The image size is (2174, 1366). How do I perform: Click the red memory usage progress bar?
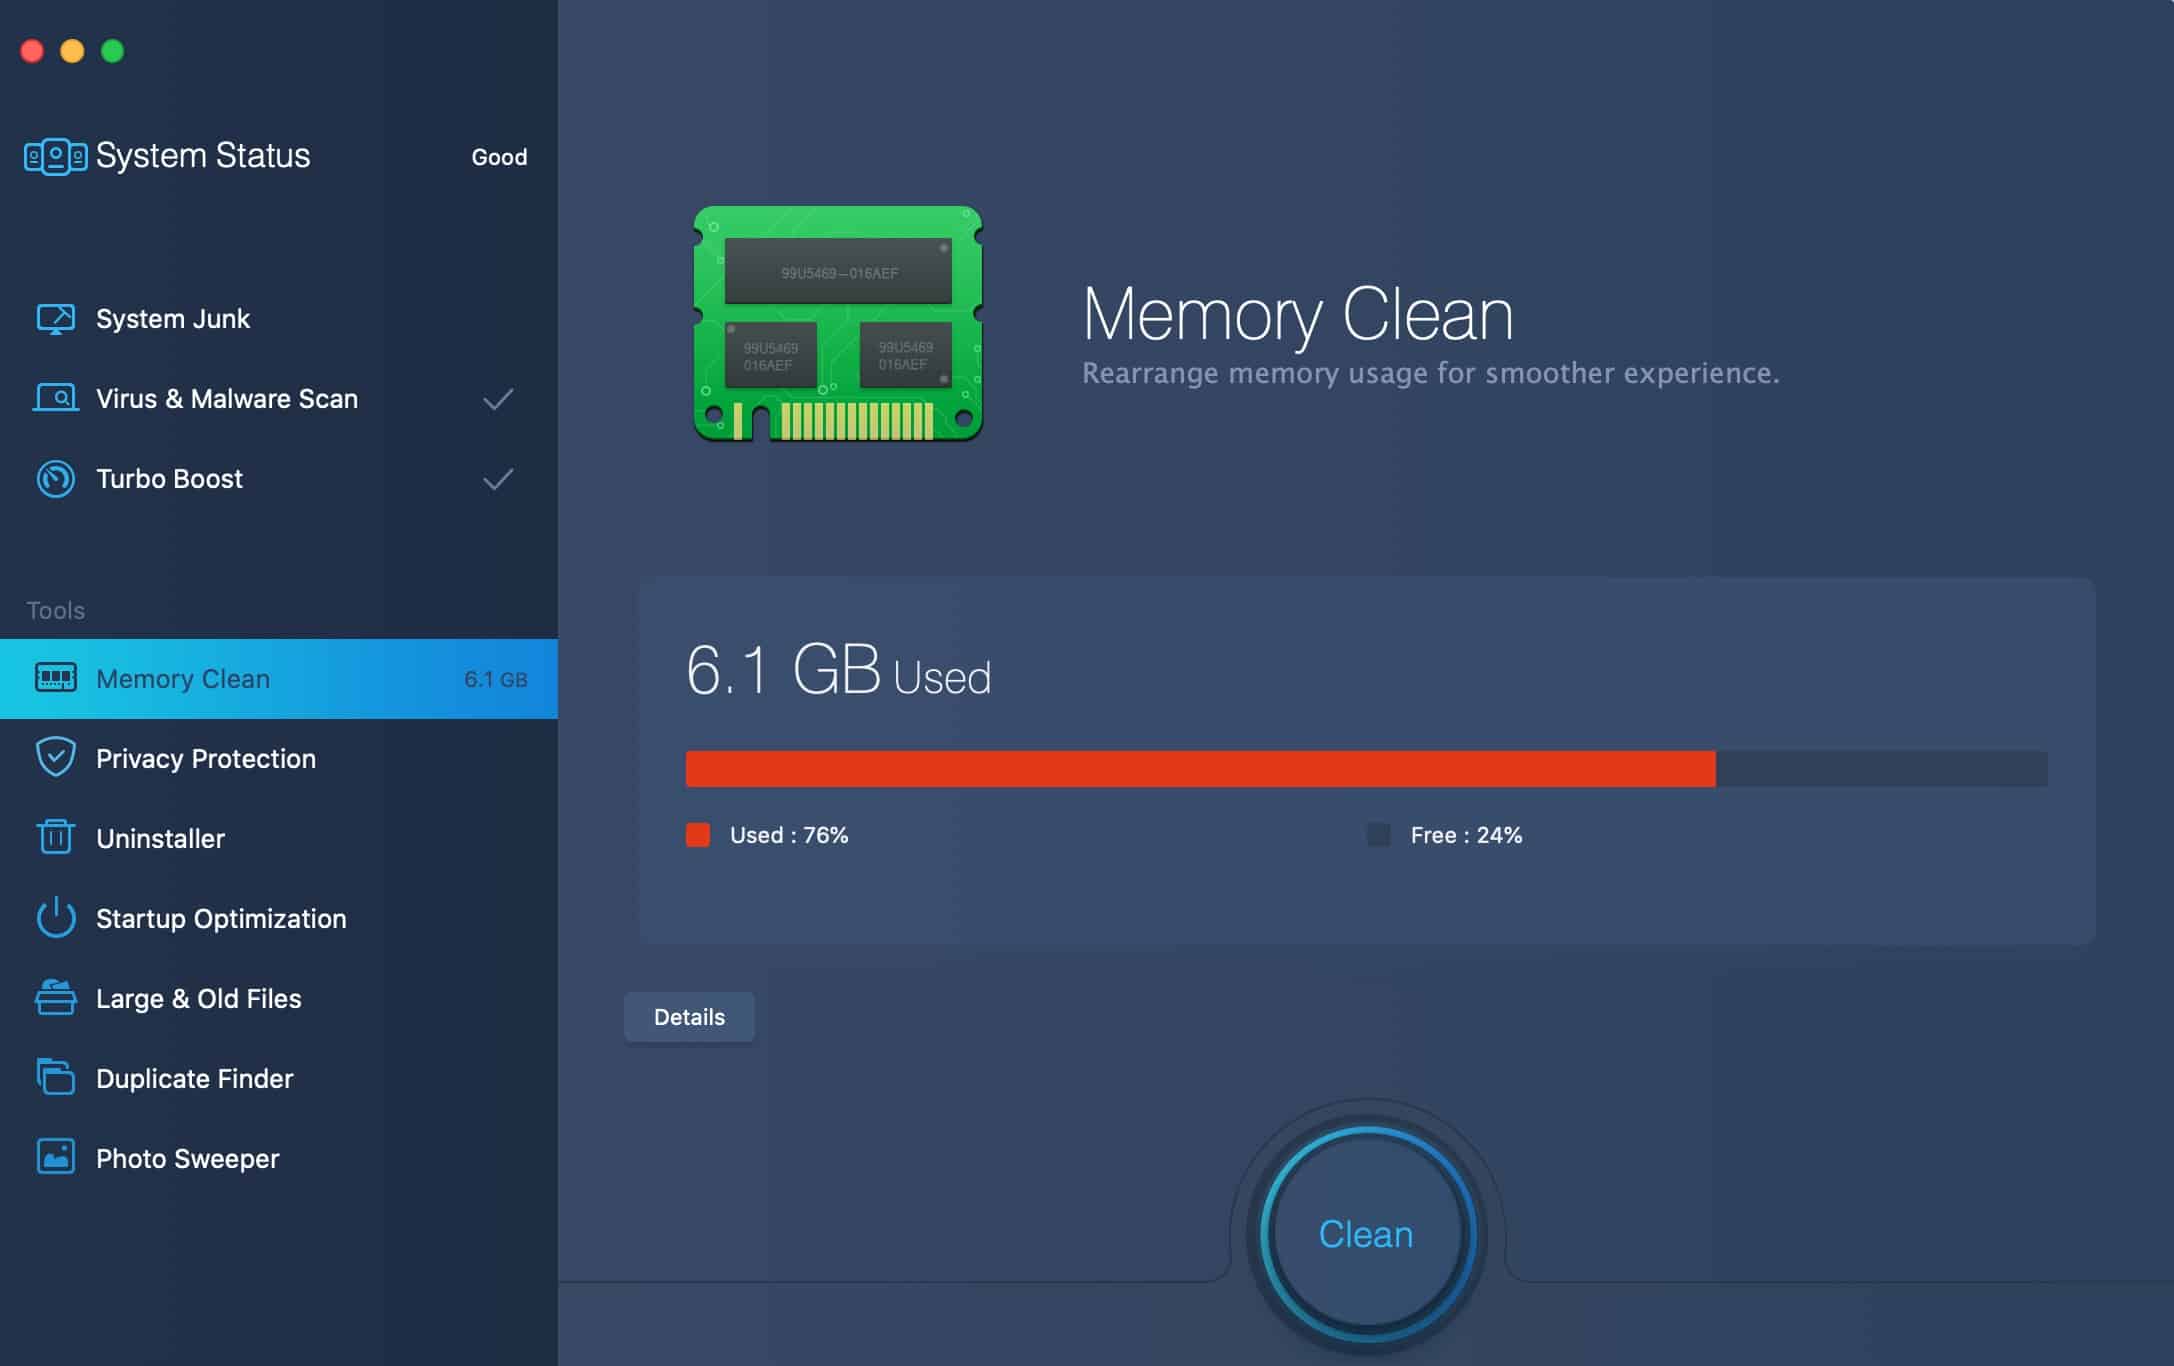click(1200, 766)
